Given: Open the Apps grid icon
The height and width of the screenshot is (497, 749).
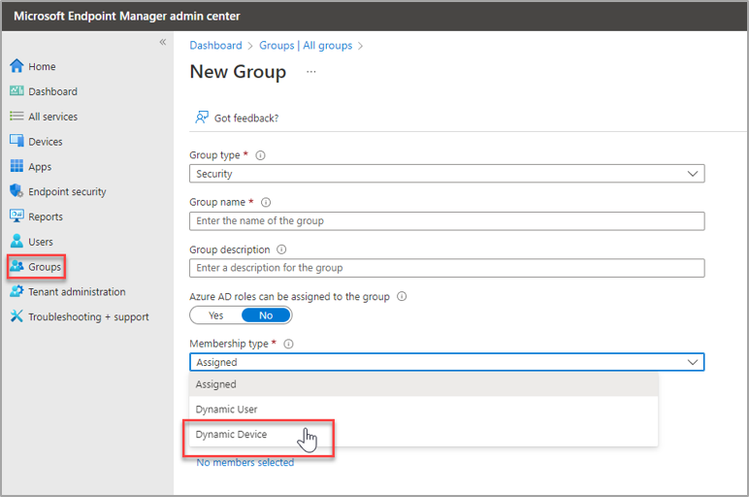Looking at the screenshot, I should coord(16,167).
